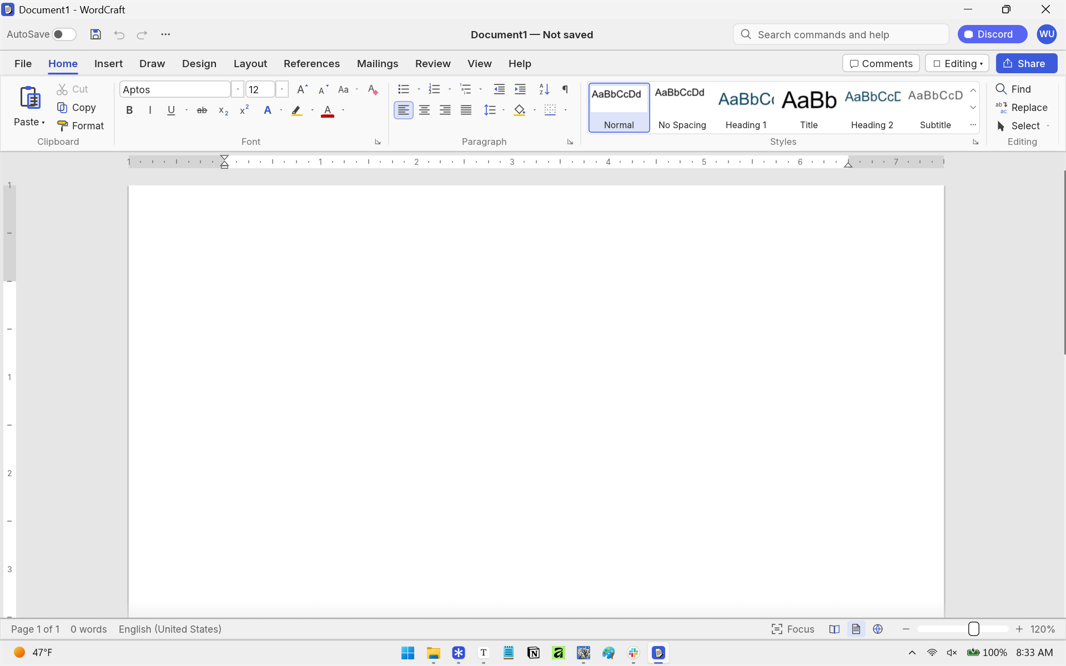
Task: Toggle the AutoSave switch
Action: point(64,34)
